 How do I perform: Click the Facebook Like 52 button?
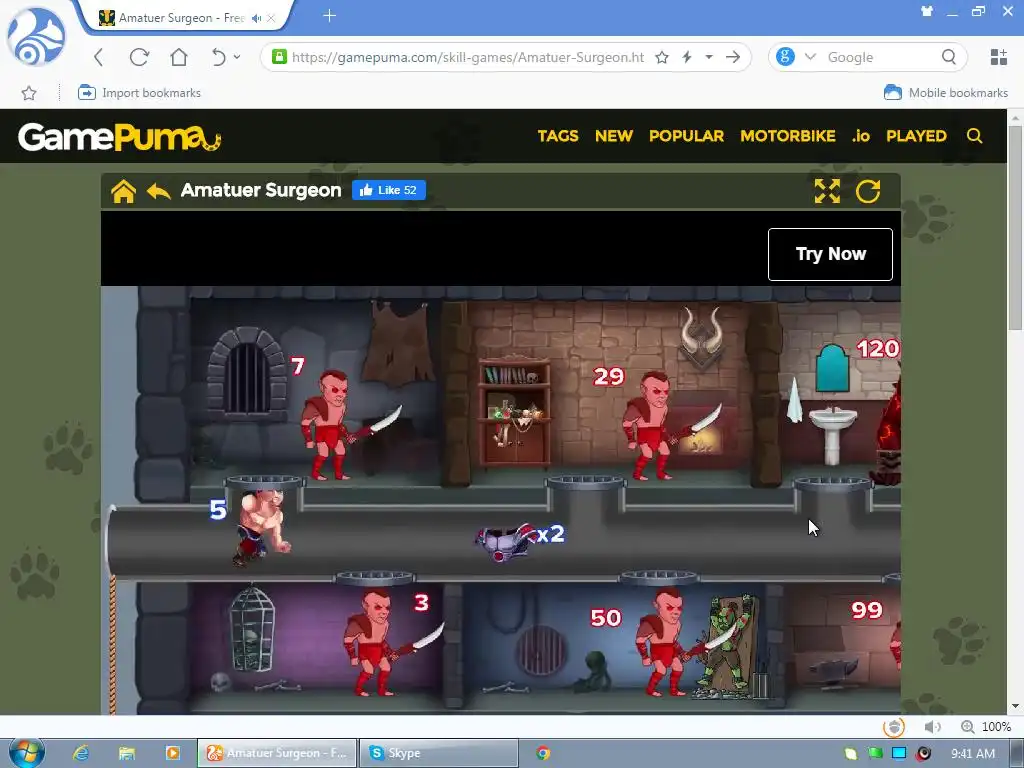tap(389, 190)
